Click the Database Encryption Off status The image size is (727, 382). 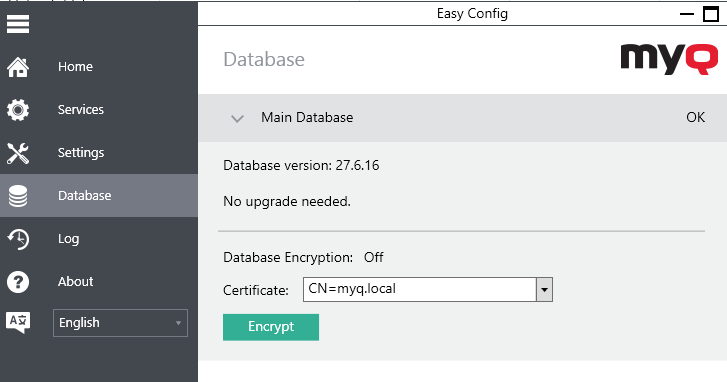tap(303, 257)
